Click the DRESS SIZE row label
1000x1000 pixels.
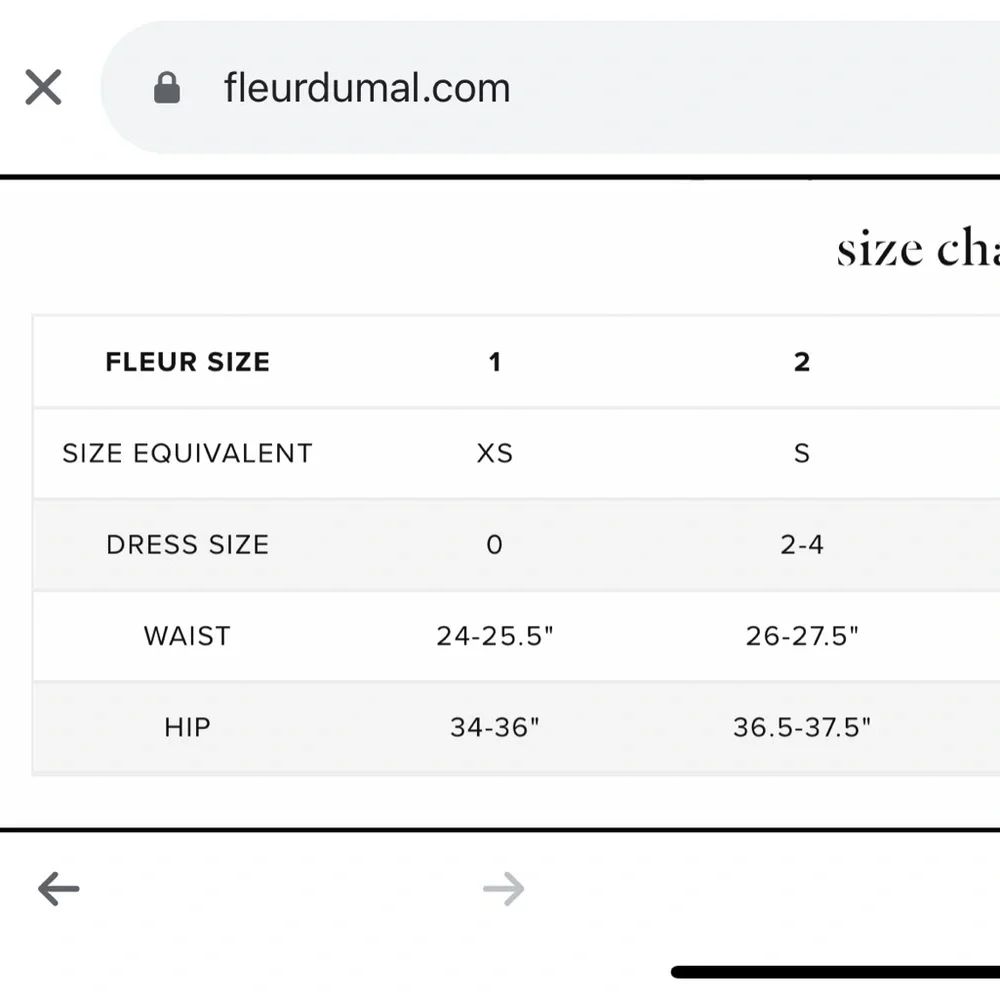click(x=188, y=545)
